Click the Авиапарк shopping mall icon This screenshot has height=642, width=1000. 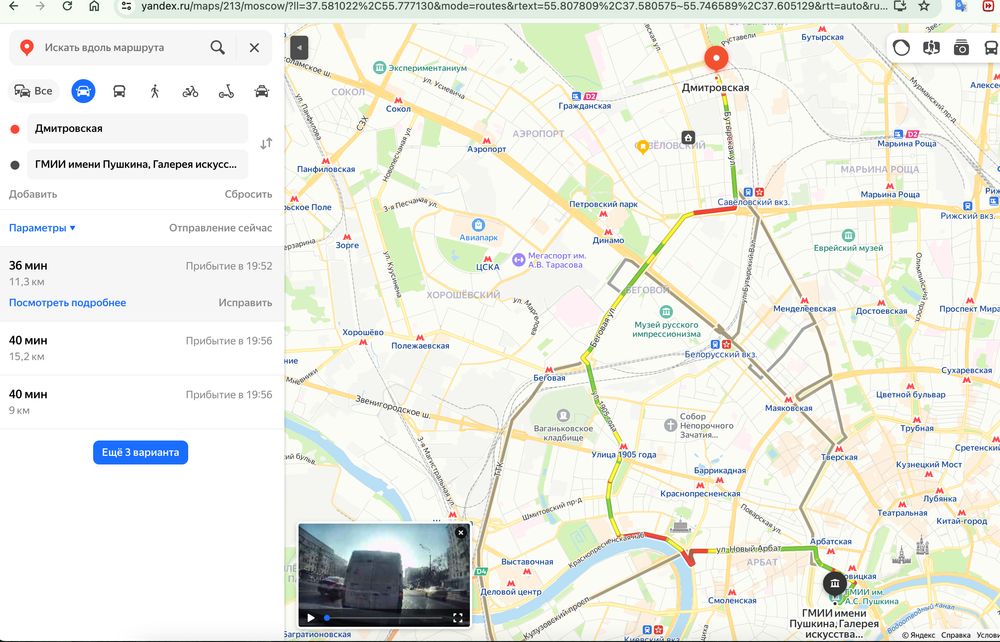coord(478,224)
